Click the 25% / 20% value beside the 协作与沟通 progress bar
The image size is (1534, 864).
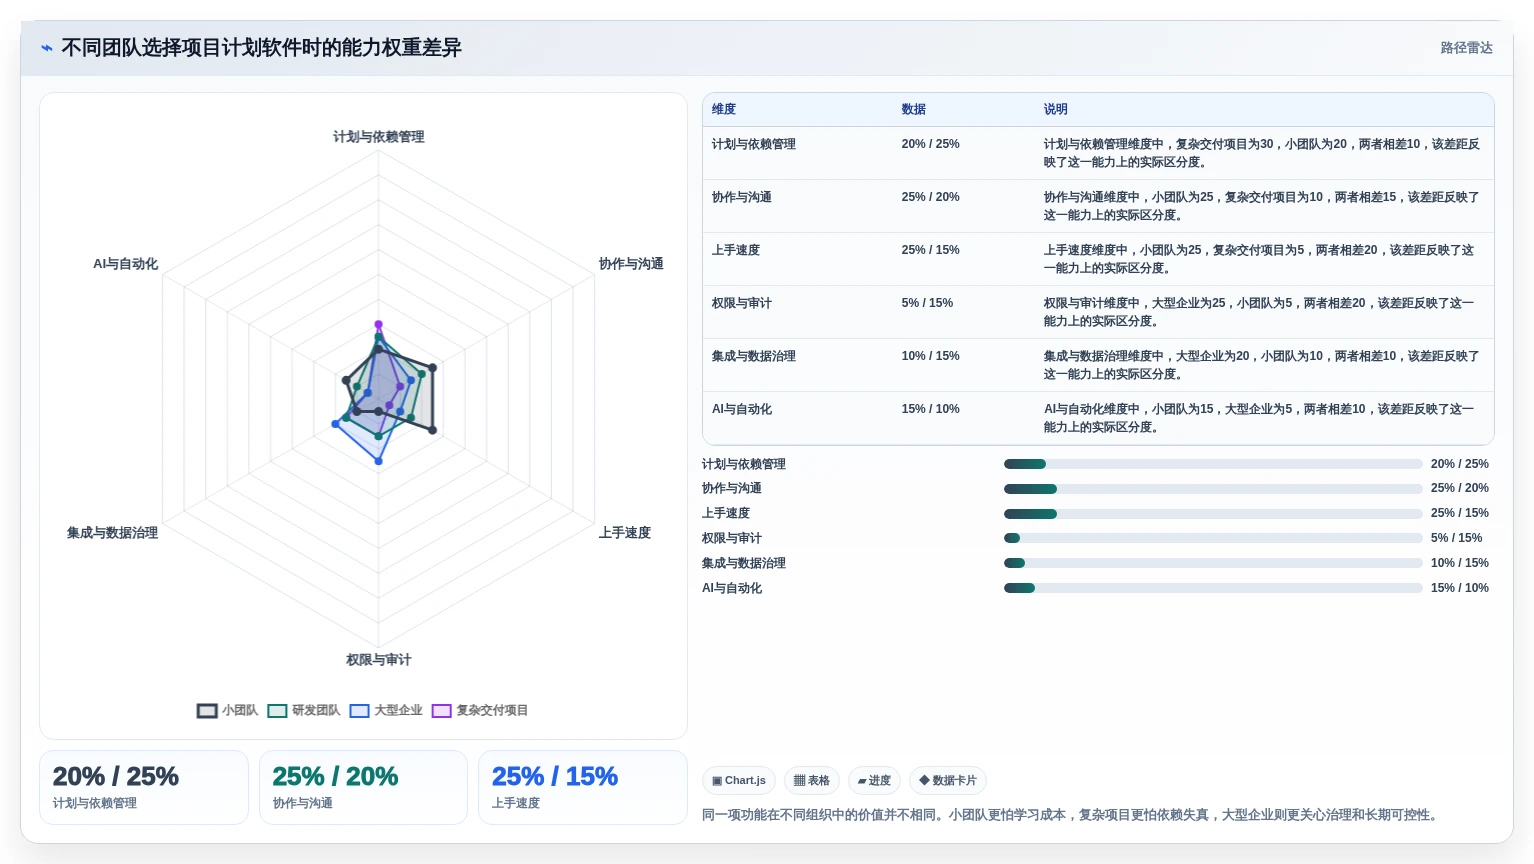tap(1459, 488)
